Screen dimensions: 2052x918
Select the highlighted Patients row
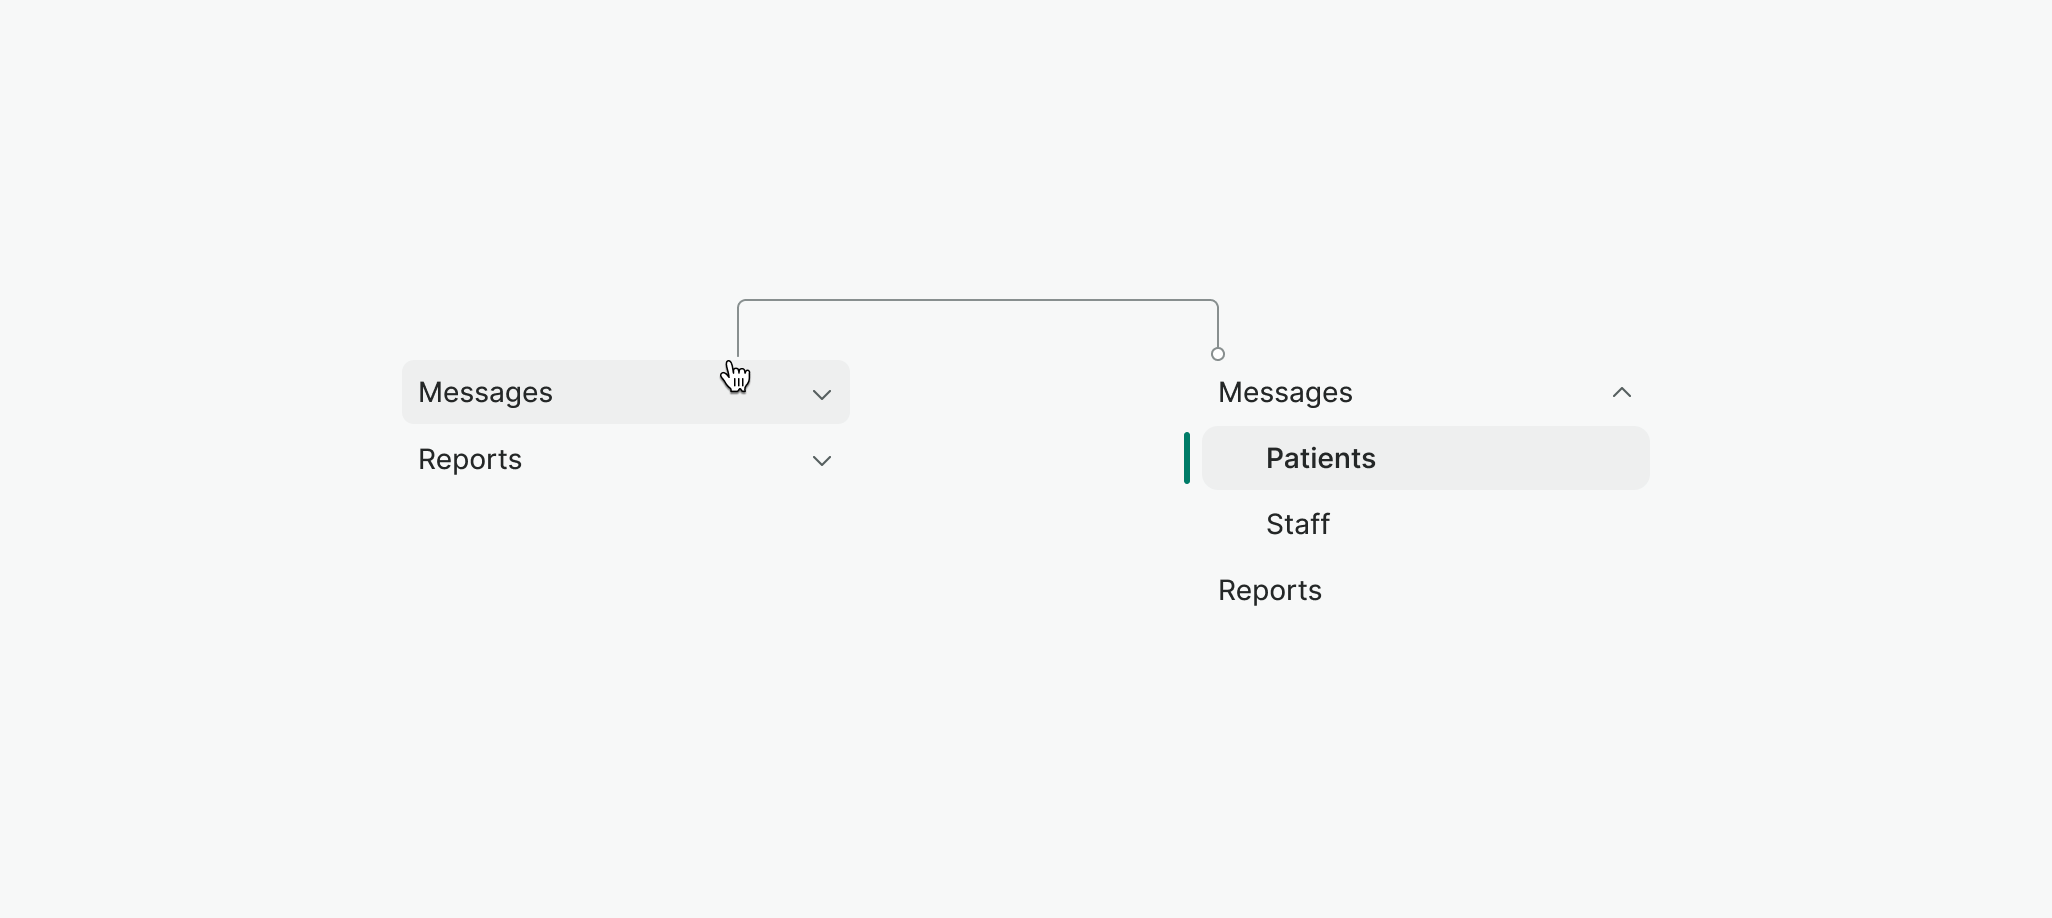click(1425, 458)
